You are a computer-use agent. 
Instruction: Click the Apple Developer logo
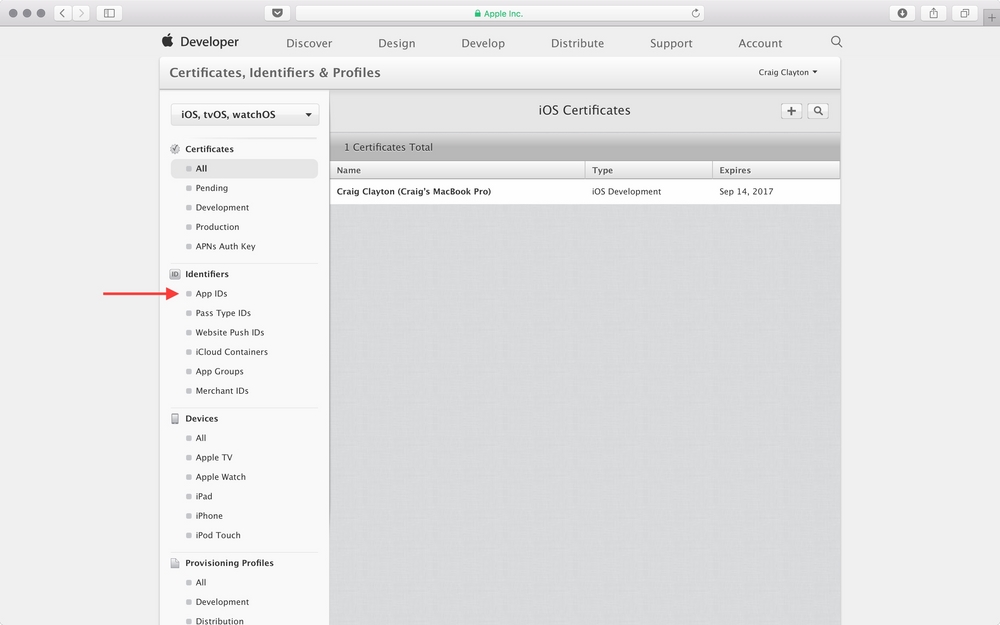(168, 41)
